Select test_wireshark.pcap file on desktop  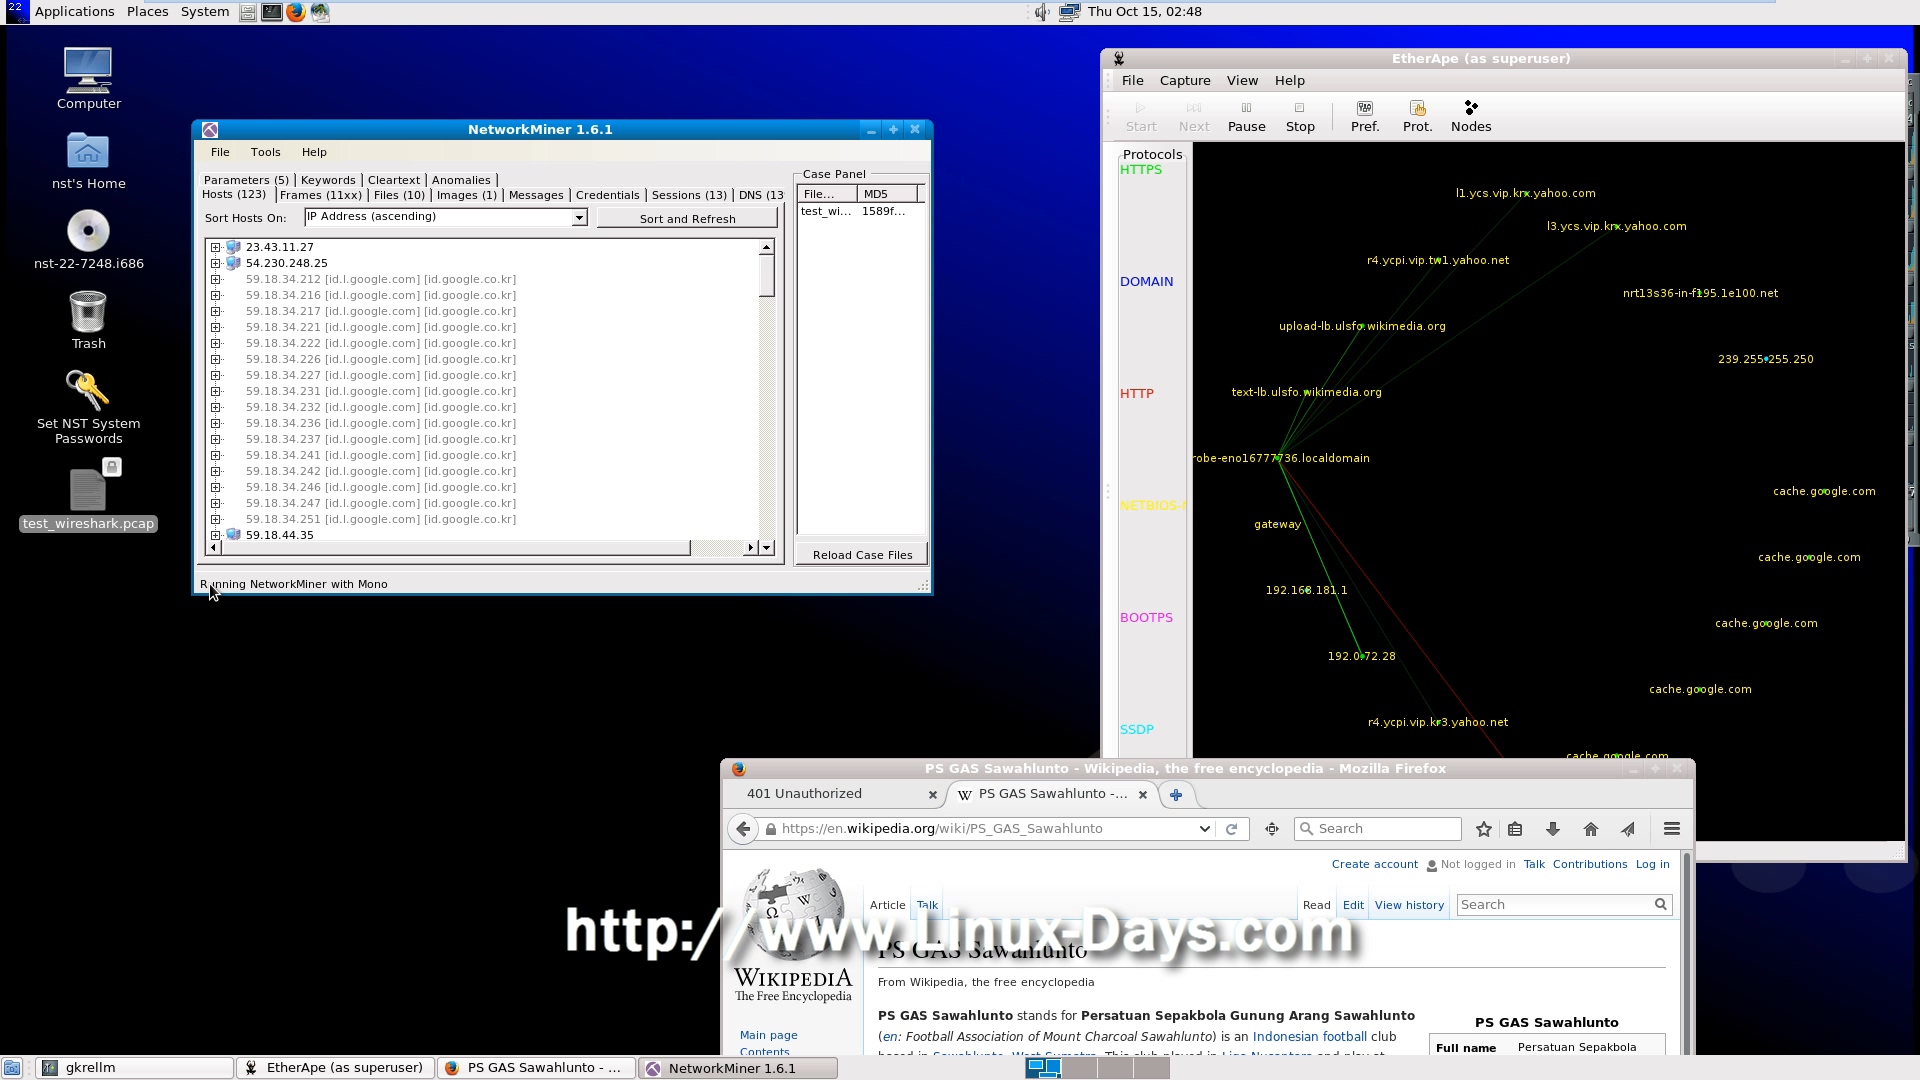pyautogui.click(x=88, y=495)
